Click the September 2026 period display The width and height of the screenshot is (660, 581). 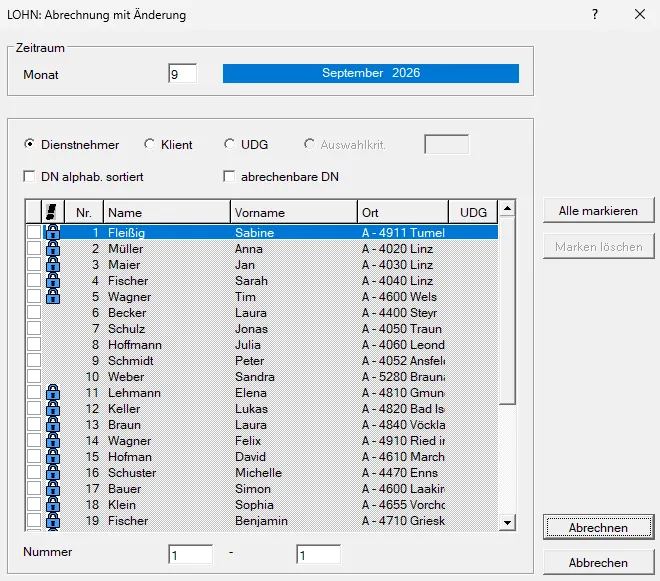point(371,73)
